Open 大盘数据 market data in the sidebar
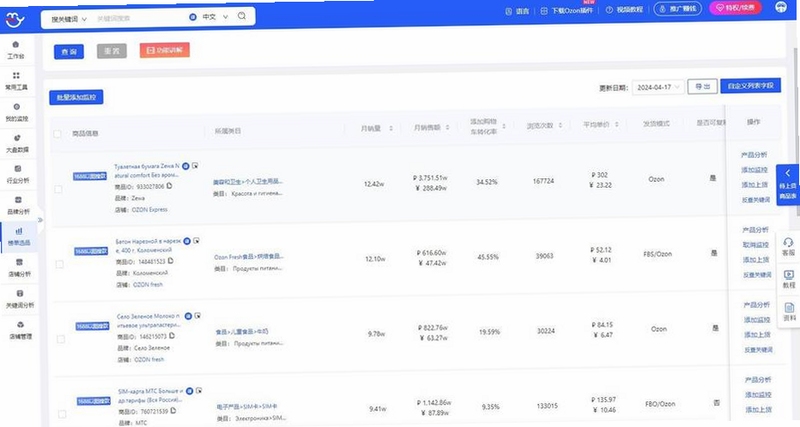This screenshot has height=427, width=800. coord(17,143)
